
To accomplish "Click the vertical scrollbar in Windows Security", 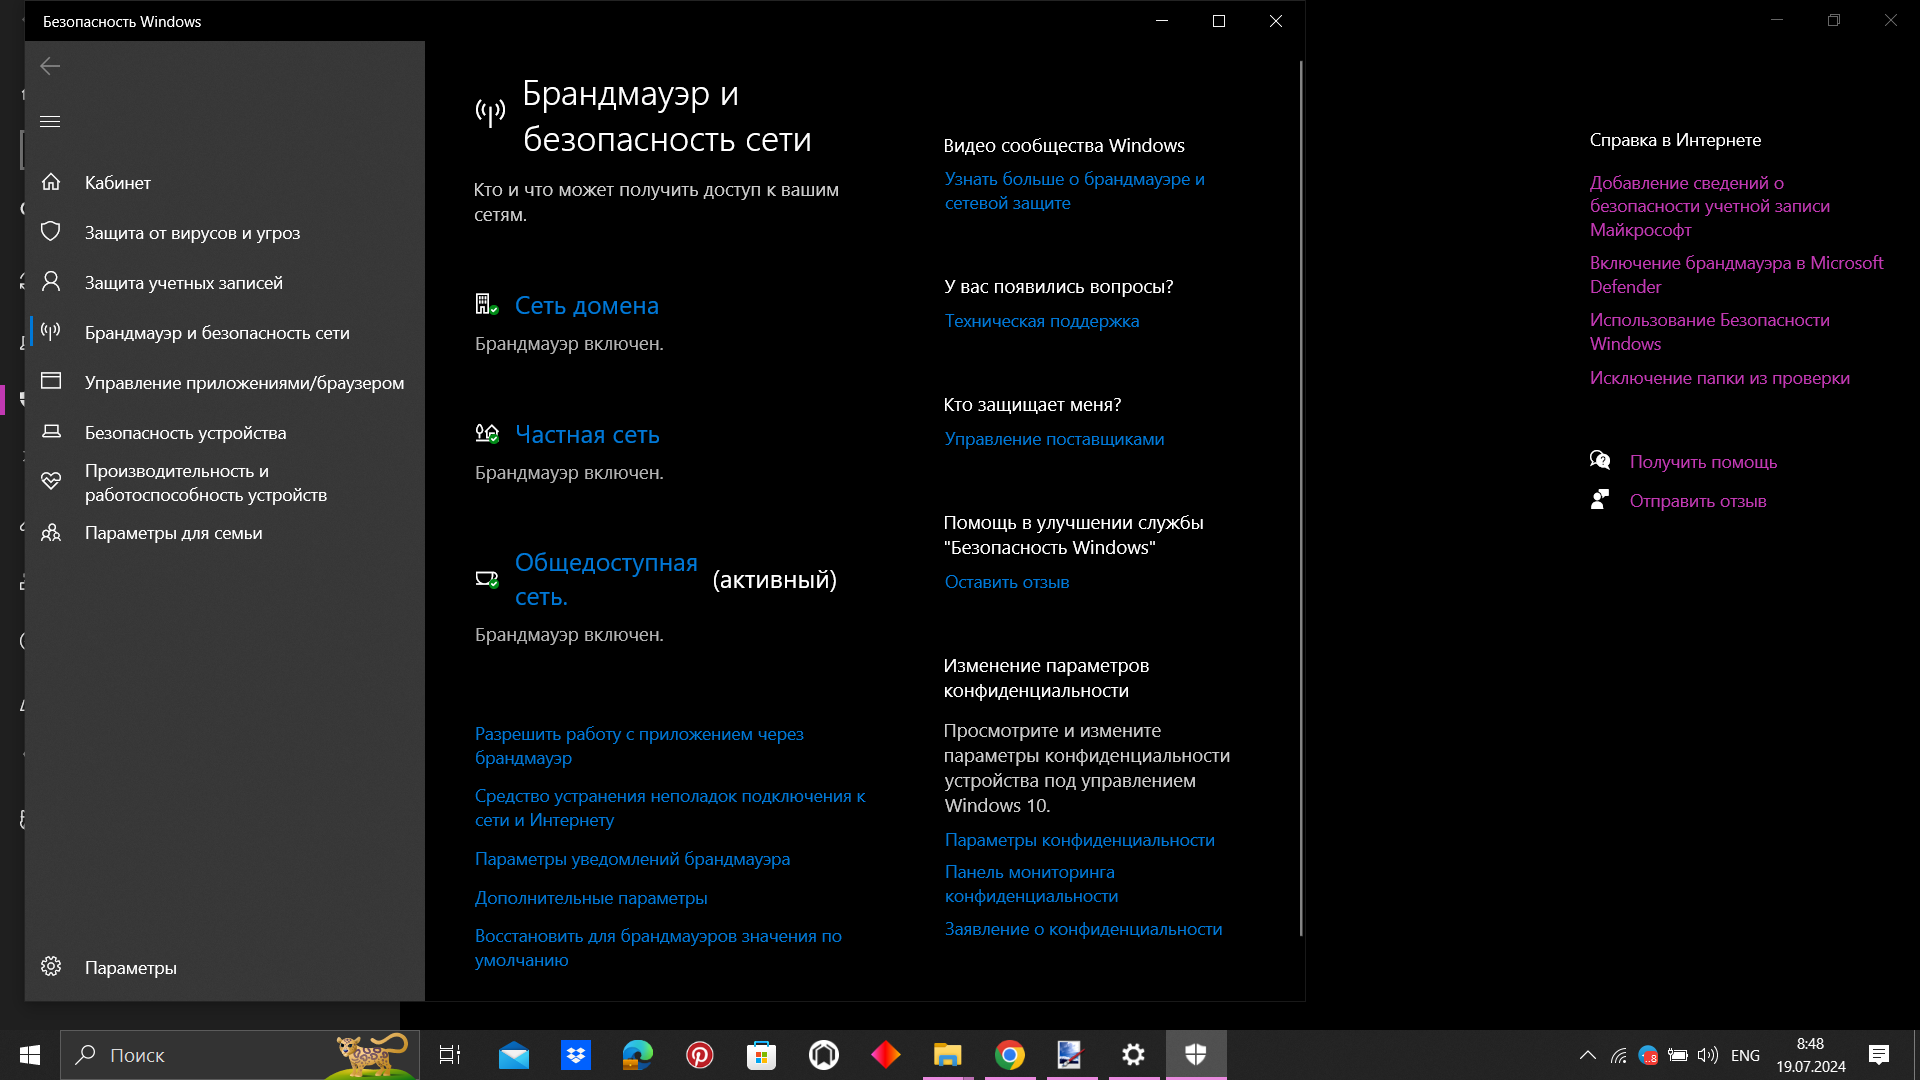I will click(1300, 497).
